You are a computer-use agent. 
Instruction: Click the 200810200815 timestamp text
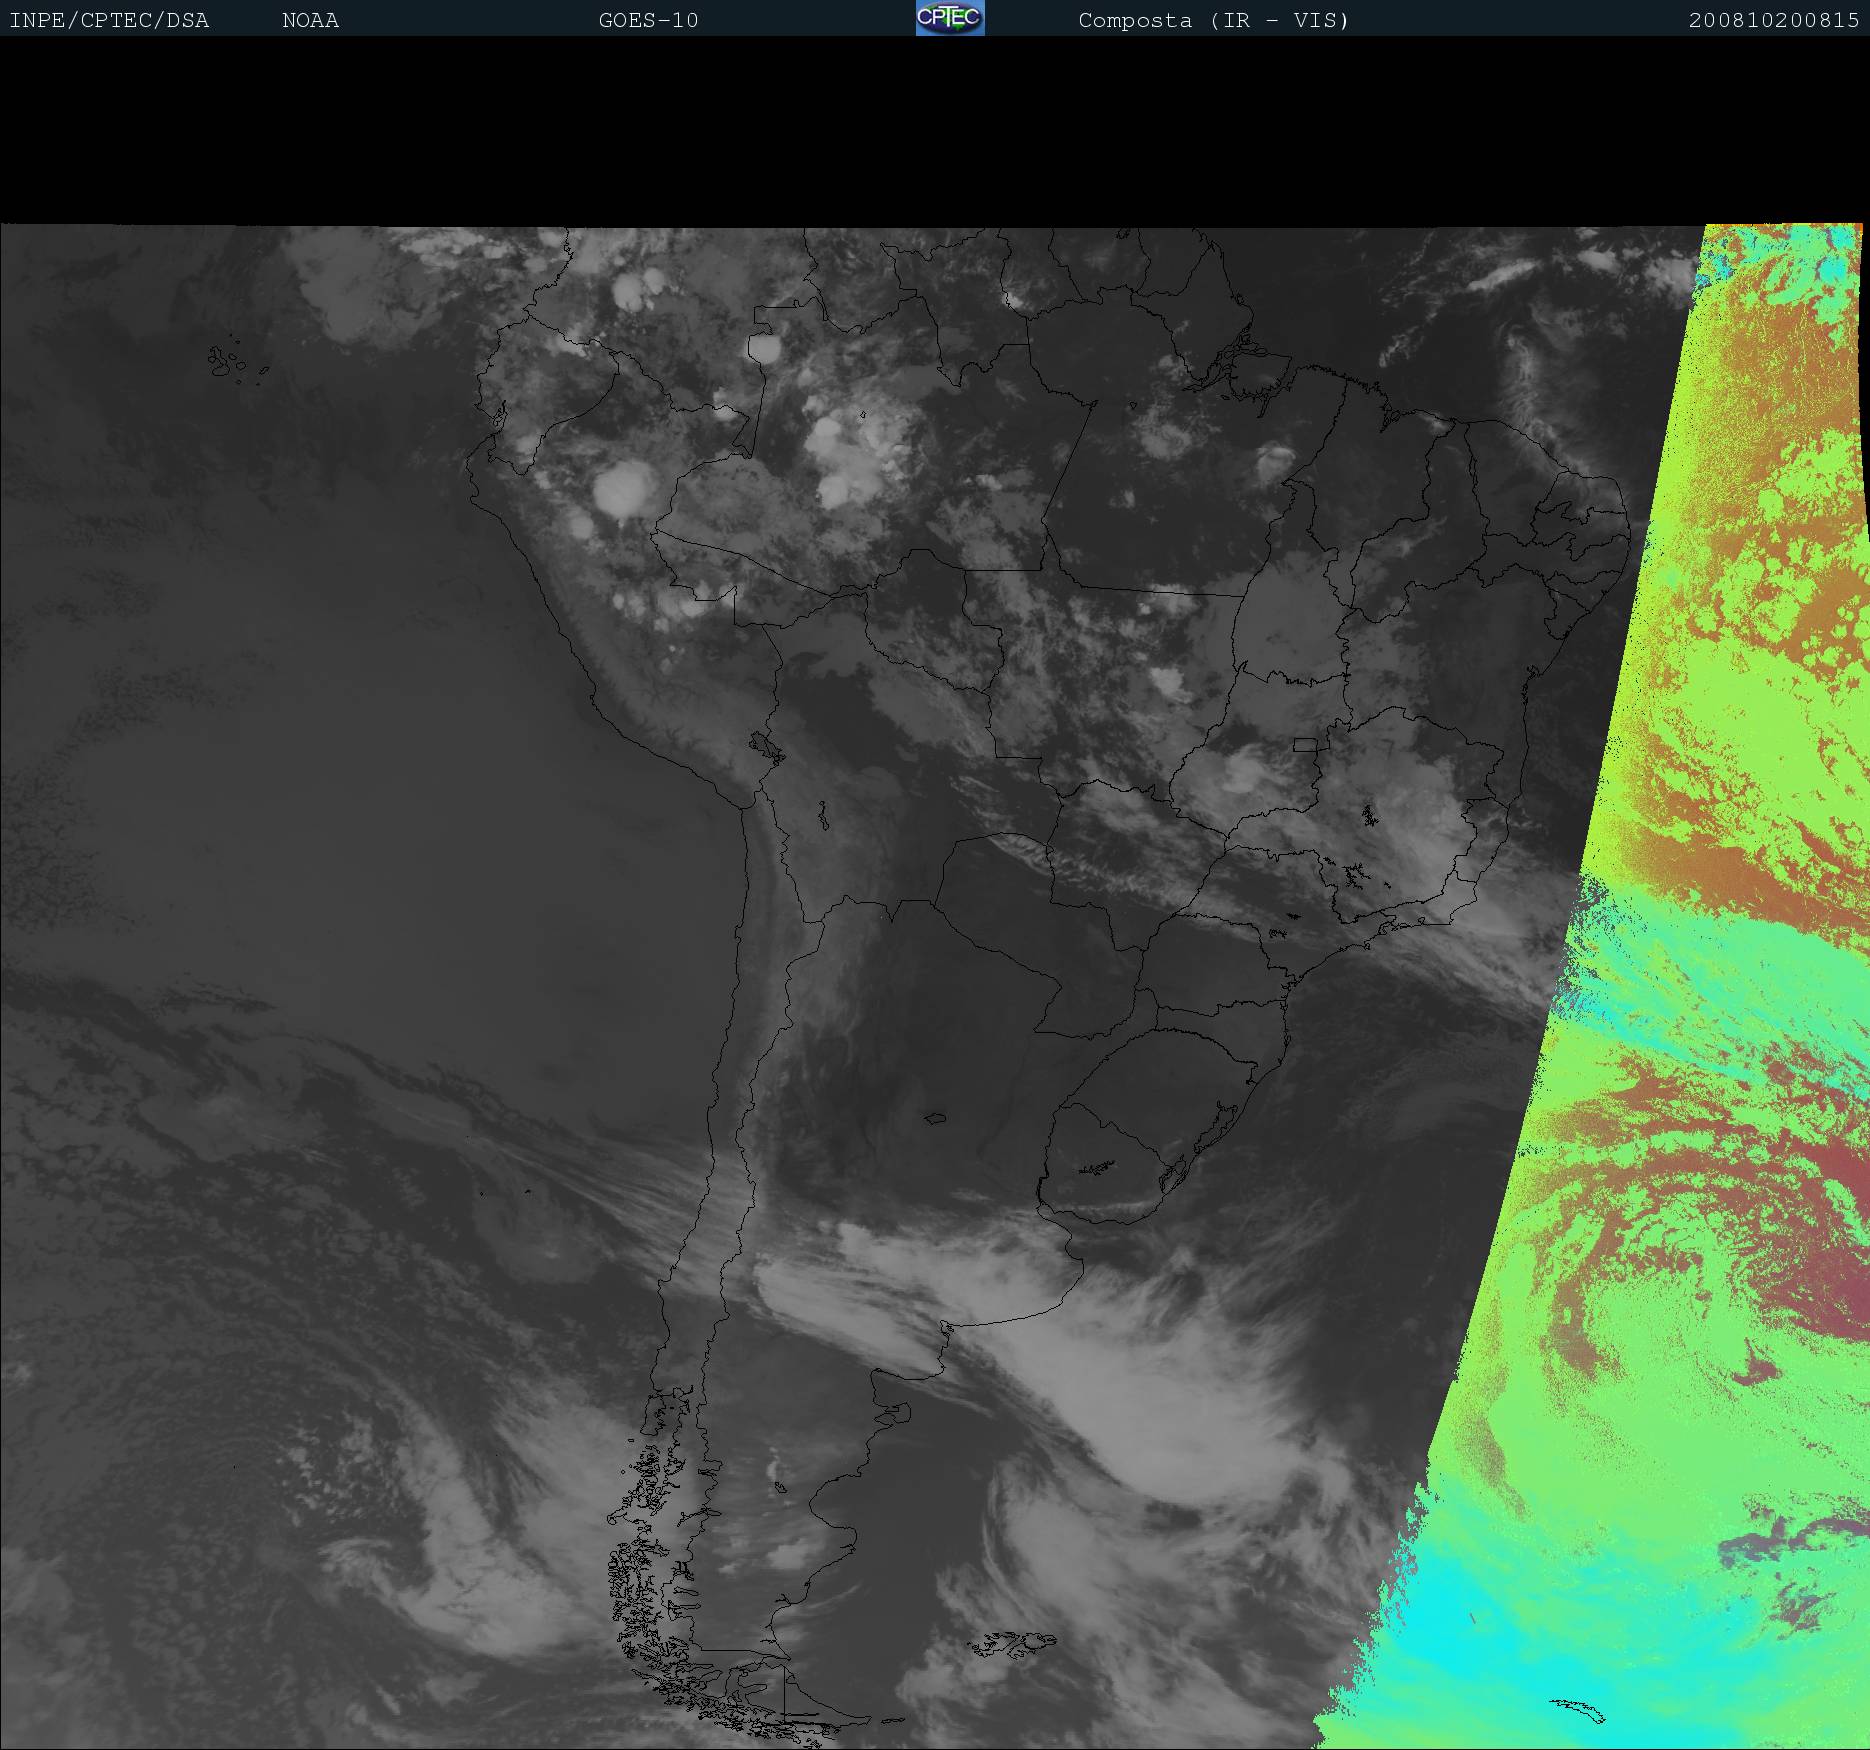[1773, 20]
